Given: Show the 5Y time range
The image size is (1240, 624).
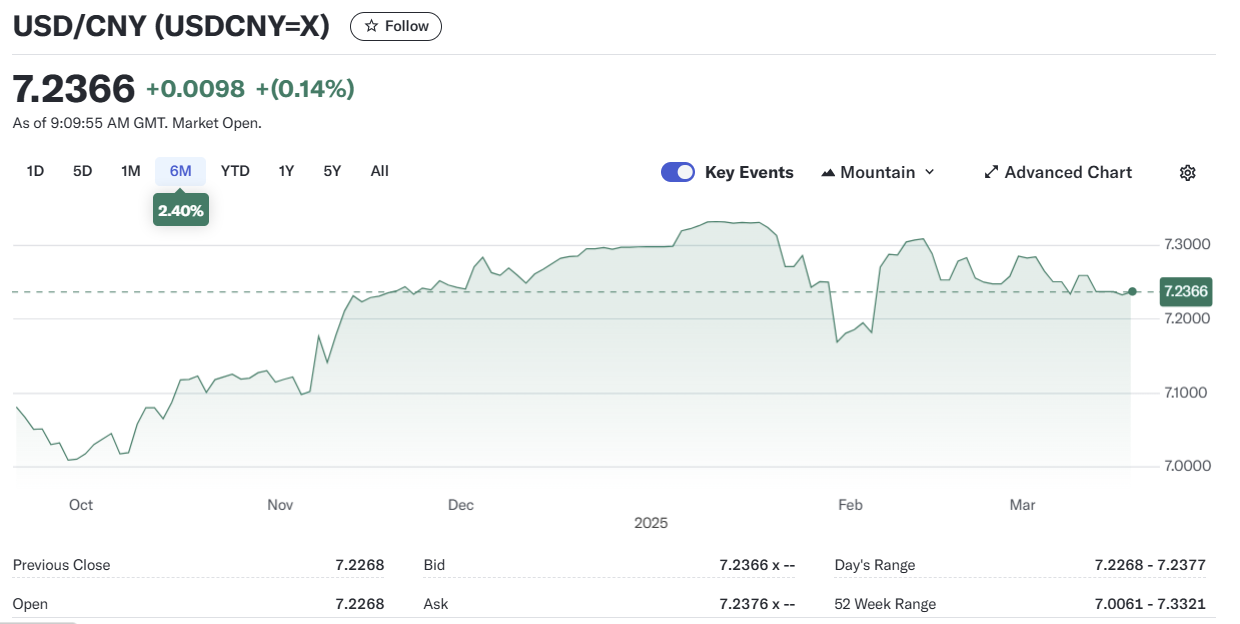Looking at the screenshot, I should (x=332, y=171).
